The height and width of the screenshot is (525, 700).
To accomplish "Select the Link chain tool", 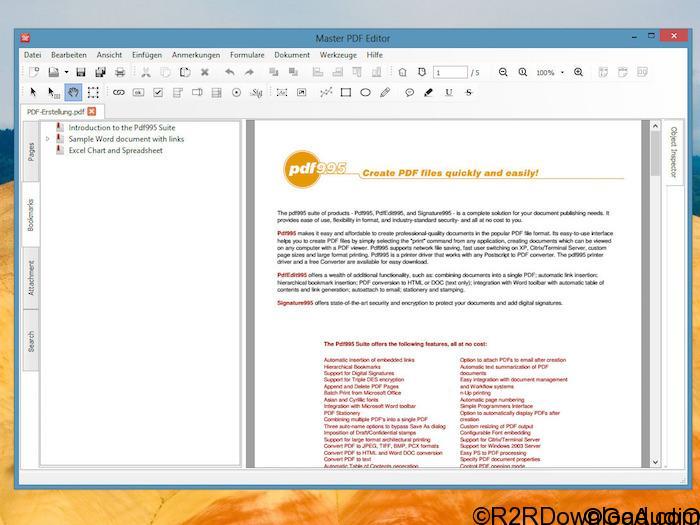I will (118, 92).
